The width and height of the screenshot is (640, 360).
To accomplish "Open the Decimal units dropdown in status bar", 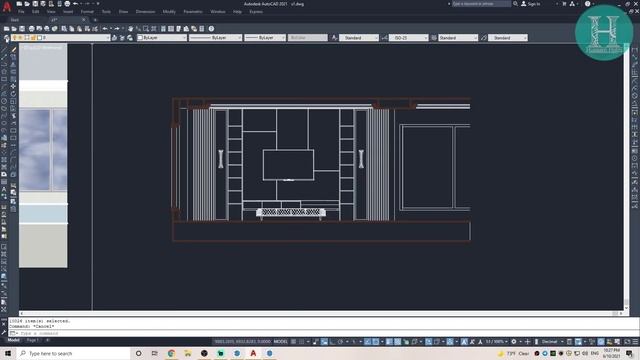I will click(x=551, y=342).
